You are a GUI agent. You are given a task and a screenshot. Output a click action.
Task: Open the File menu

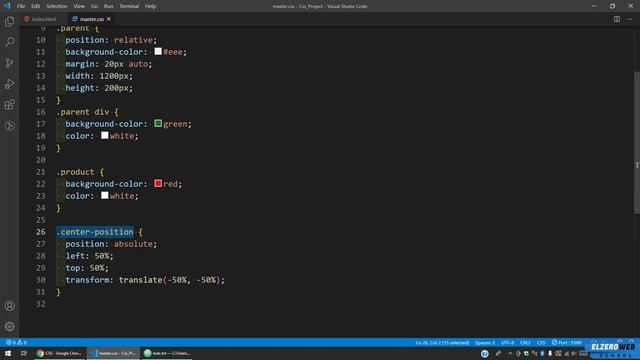pos(21,6)
